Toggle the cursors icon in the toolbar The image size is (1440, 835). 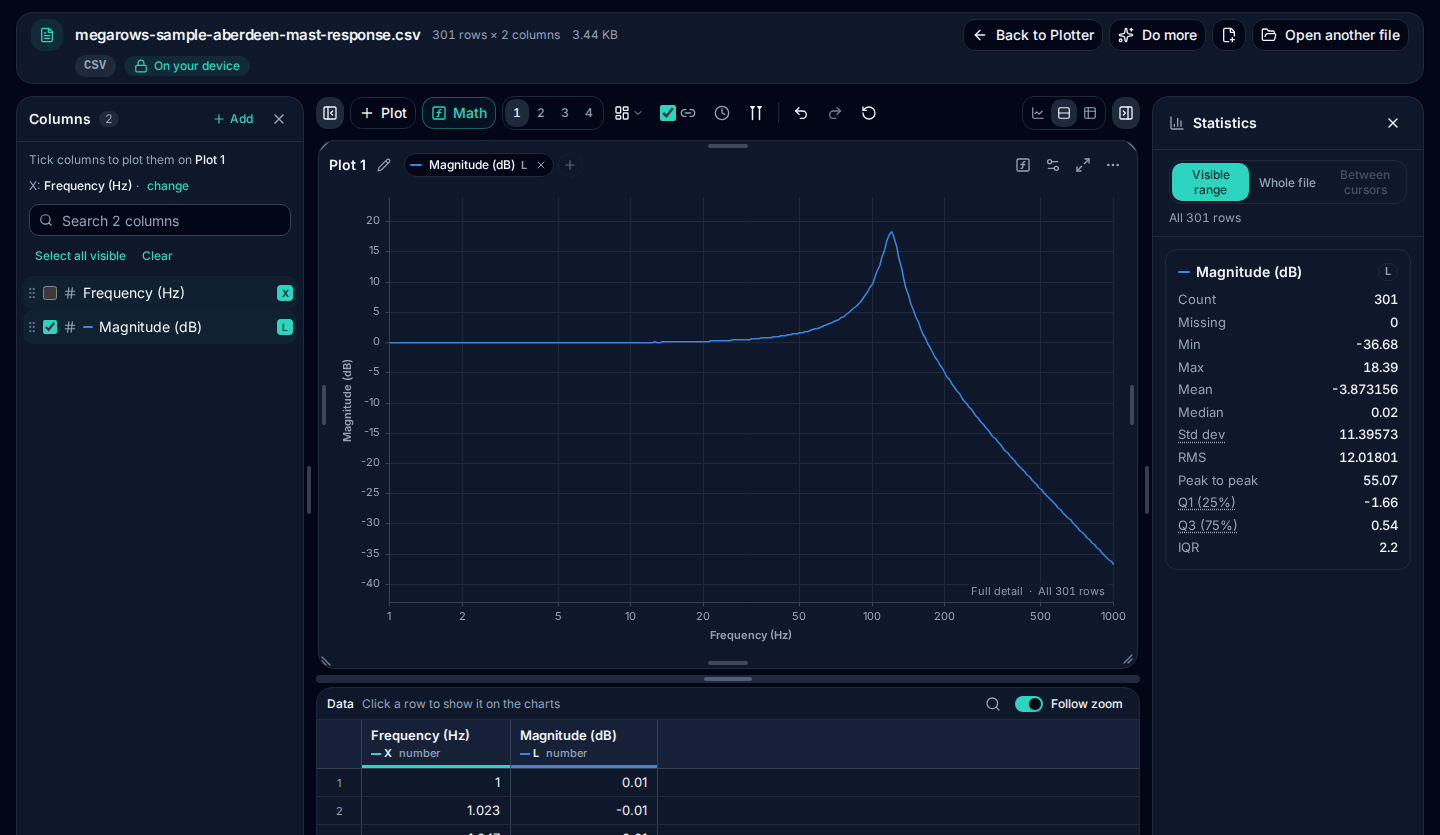(756, 113)
